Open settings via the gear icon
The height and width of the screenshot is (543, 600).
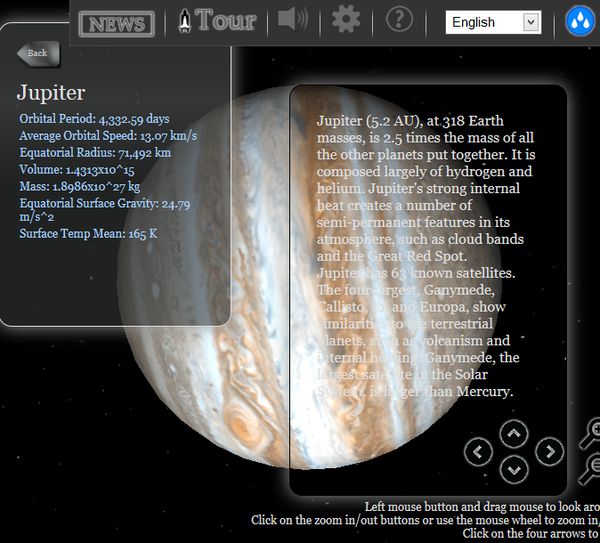coord(346,19)
